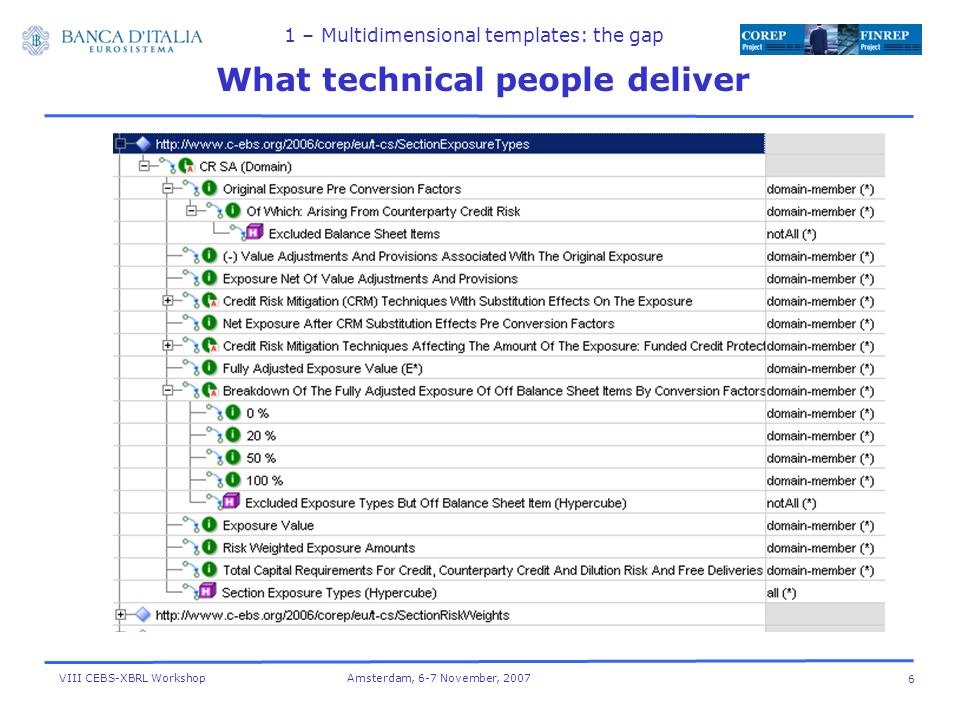Collapse Of Which: Arising From Counterparty Credit Risk
Image resolution: width=960 pixels, height=720 pixels.
tap(191, 211)
